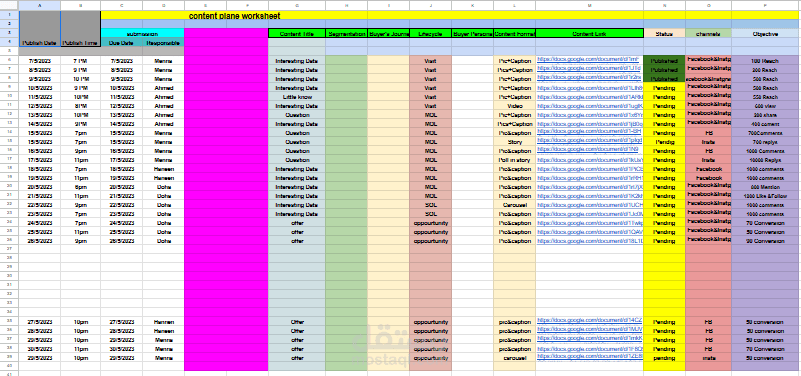Click the '1000 Like &Follow' objective cell
The width and height of the screenshot is (801, 376).
pos(766,196)
